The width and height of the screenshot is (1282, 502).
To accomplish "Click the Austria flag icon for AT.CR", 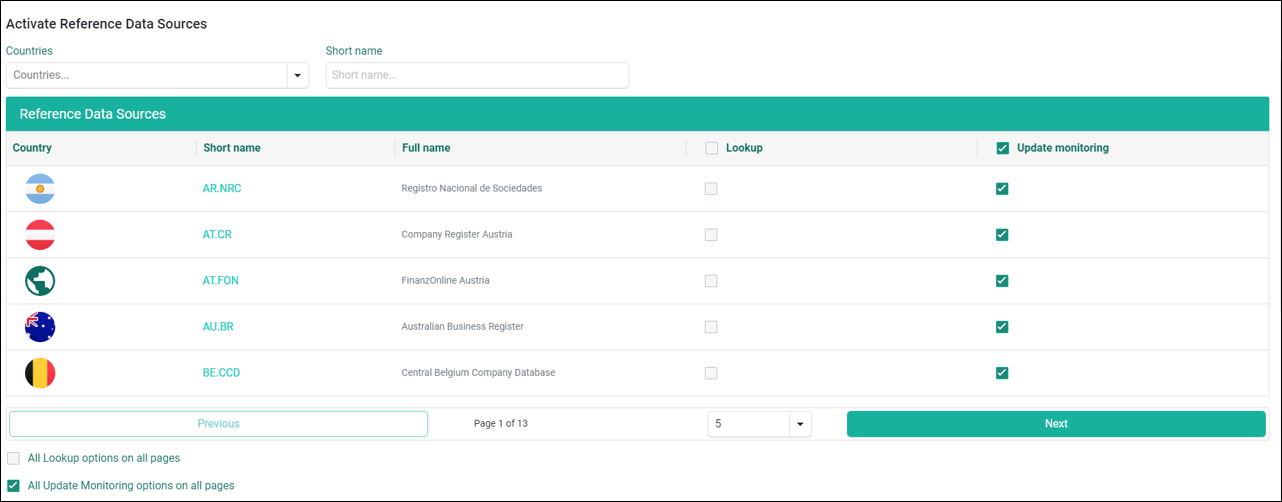I will click(x=40, y=235).
